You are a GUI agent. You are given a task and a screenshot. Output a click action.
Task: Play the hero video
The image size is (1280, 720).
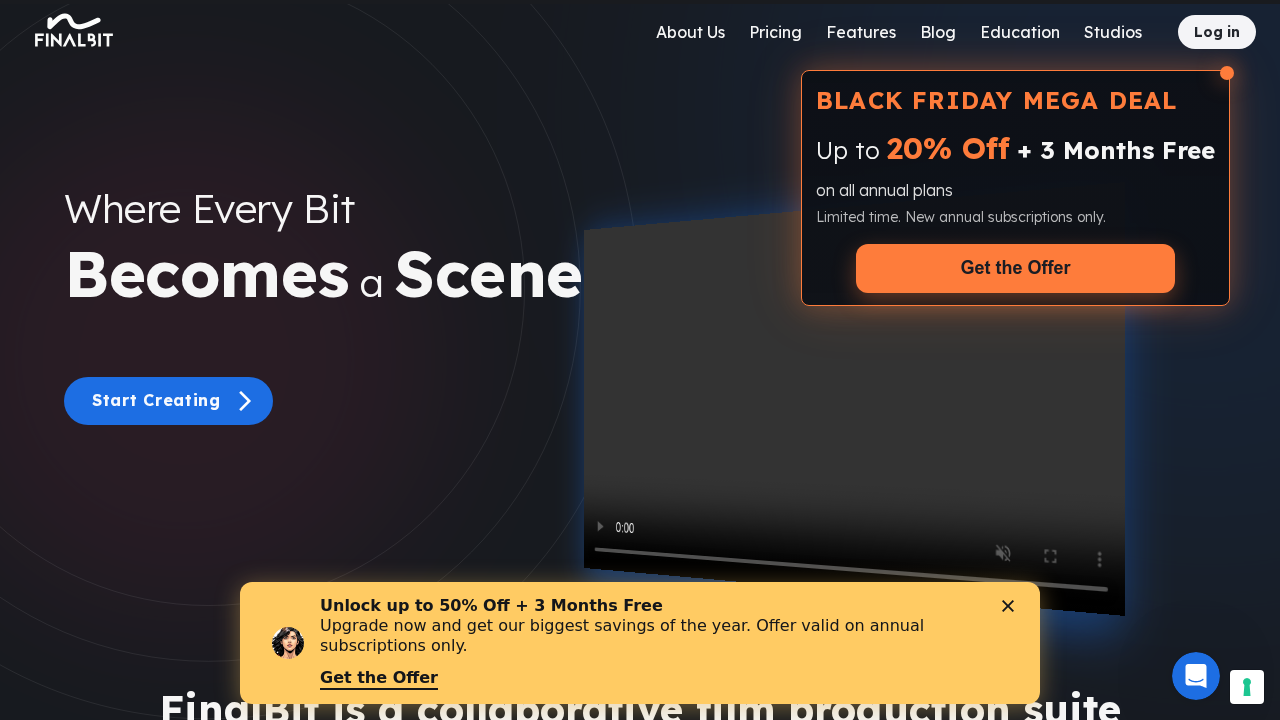click(x=600, y=526)
